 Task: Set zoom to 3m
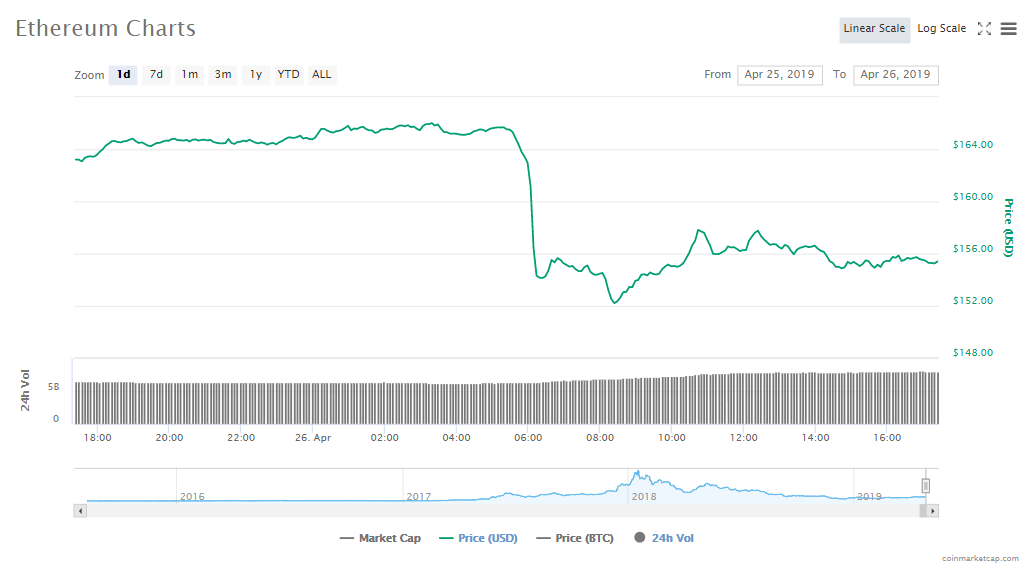pos(223,75)
